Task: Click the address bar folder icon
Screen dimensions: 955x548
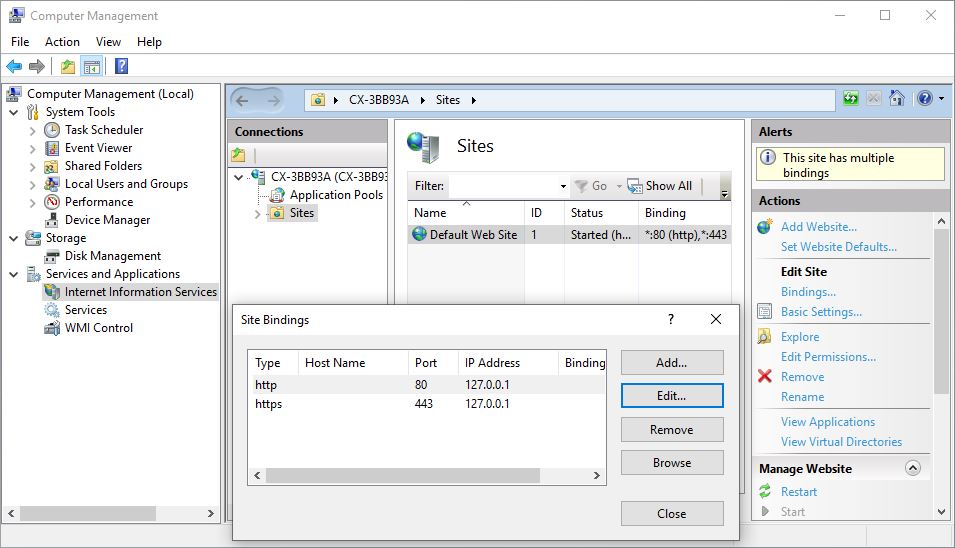Action: [318, 100]
